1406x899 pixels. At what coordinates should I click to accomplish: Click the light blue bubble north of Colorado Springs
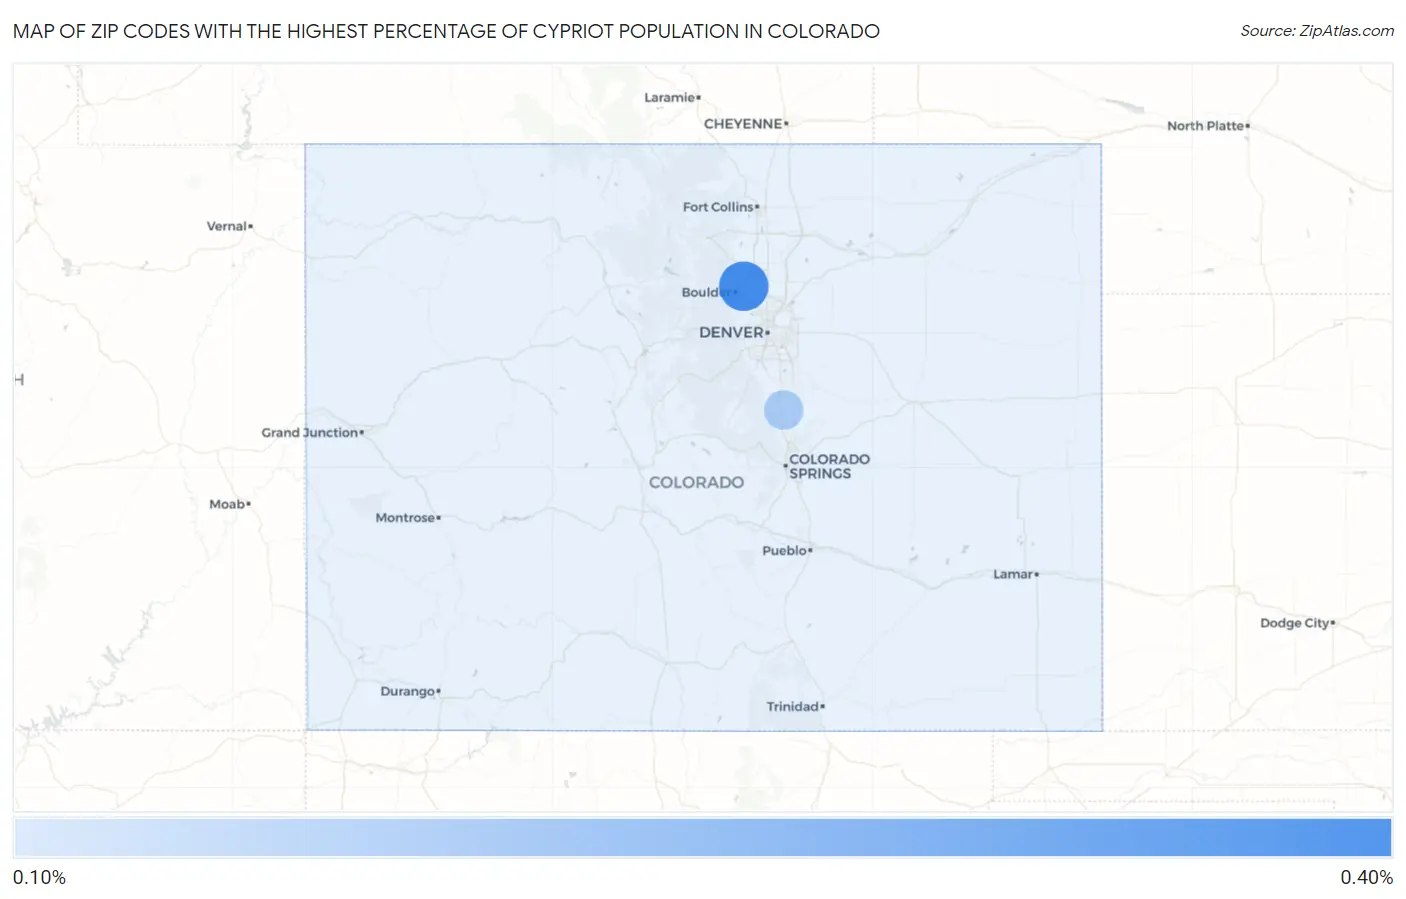pos(784,410)
